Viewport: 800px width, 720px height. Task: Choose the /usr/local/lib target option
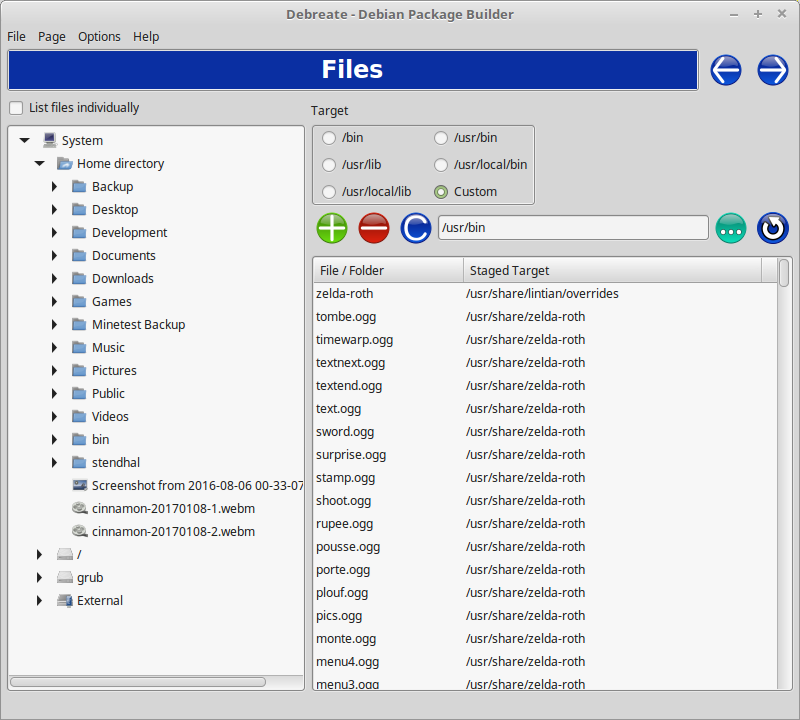328,191
